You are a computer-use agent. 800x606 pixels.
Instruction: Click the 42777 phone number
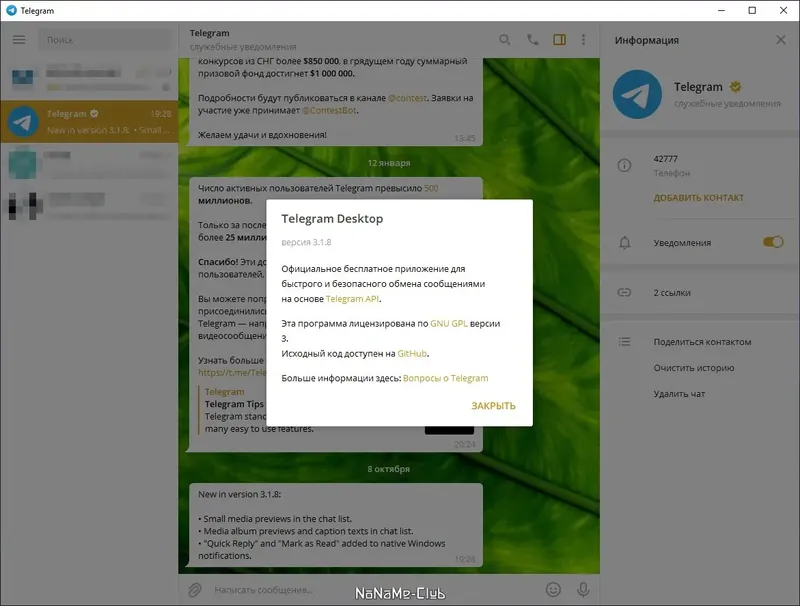665,159
